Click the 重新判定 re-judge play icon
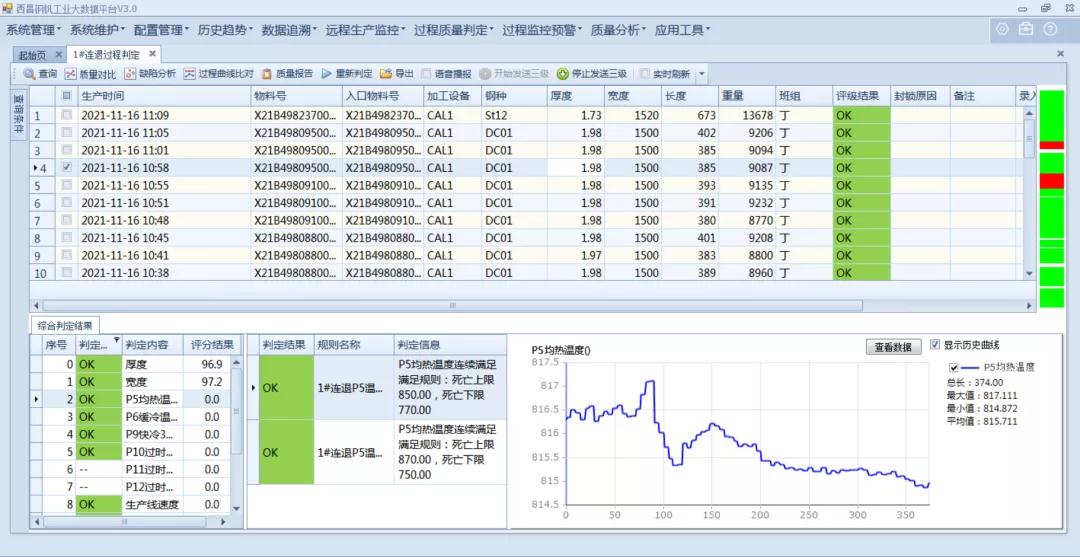 click(x=326, y=74)
